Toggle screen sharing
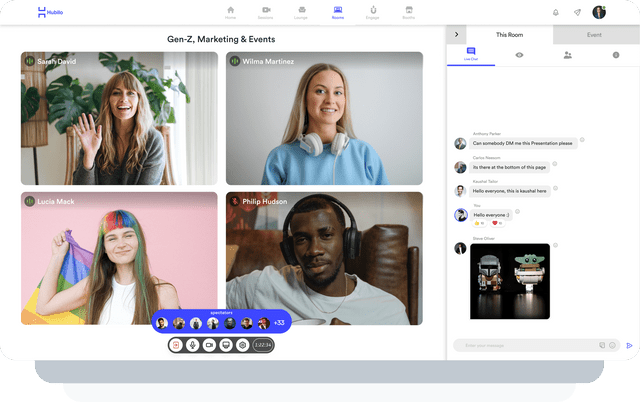This screenshot has height=402, width=640. pyautogui.click(x=225, y=344)
